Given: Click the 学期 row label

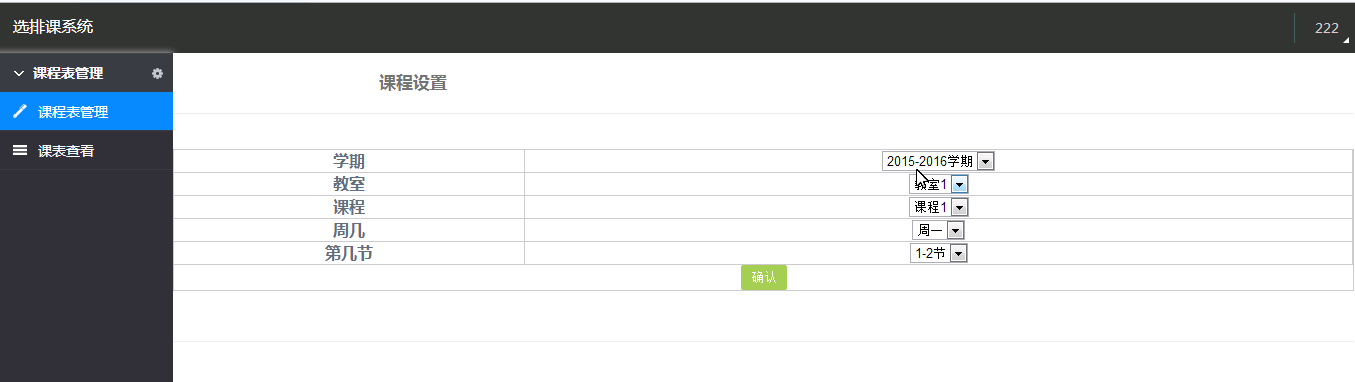Looking at the screenshot, I should pyautogui.click(x=349, y=161).
